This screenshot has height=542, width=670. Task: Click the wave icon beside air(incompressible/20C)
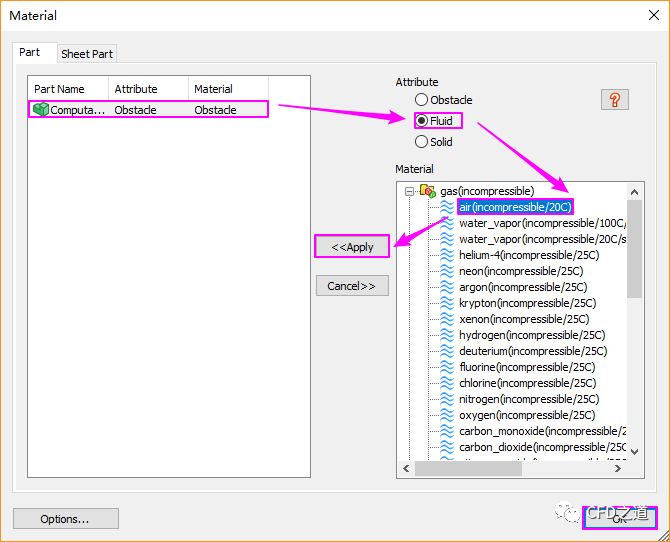(x=446, y=207)
